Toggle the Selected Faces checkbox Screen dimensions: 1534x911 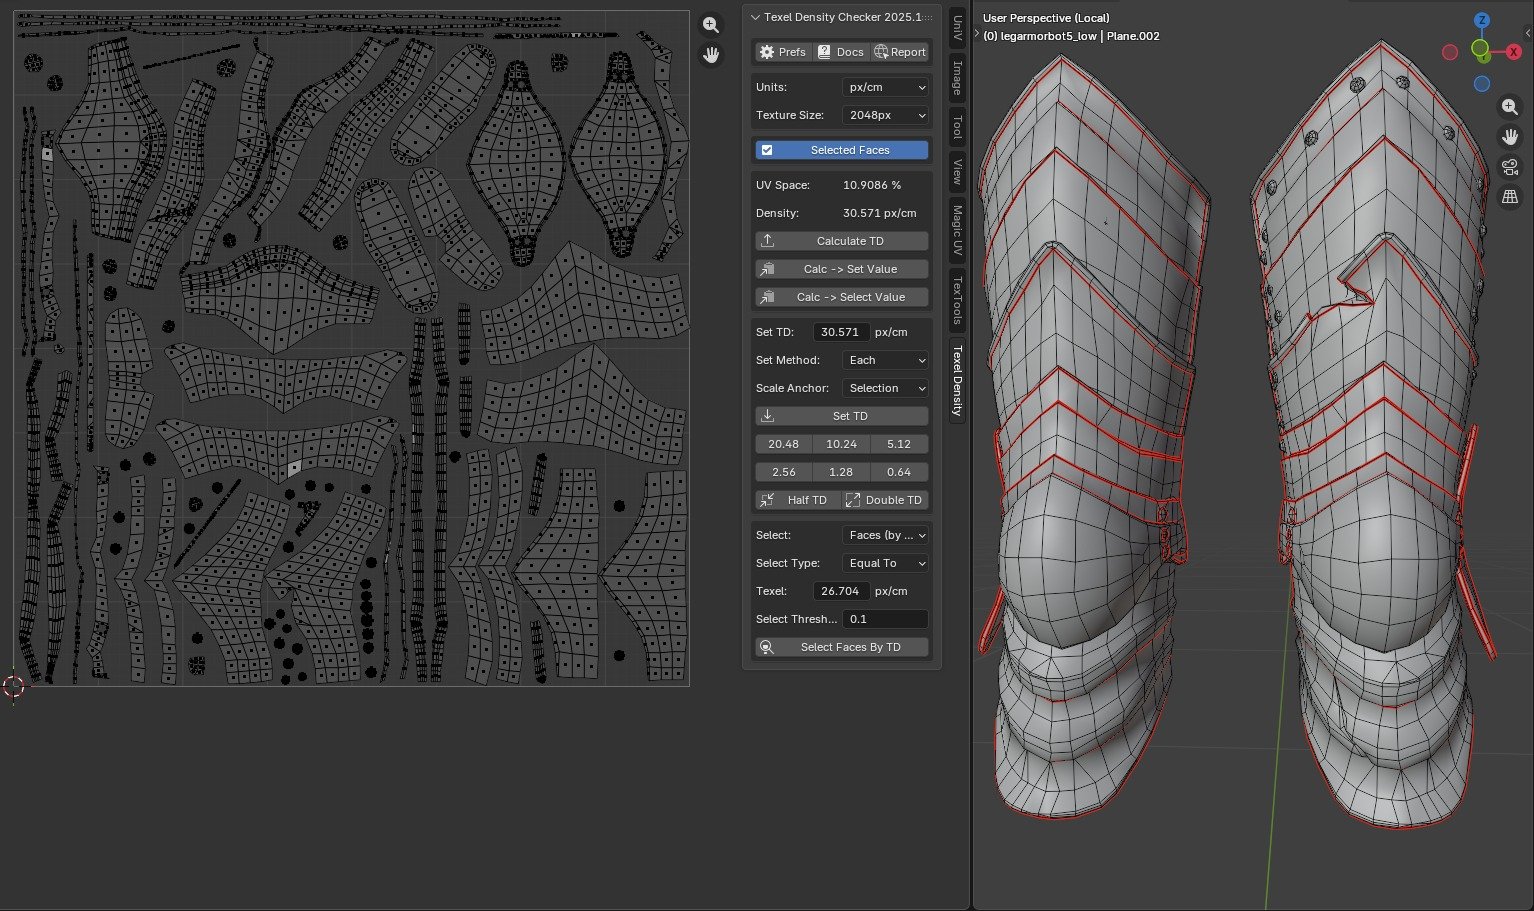767,150
